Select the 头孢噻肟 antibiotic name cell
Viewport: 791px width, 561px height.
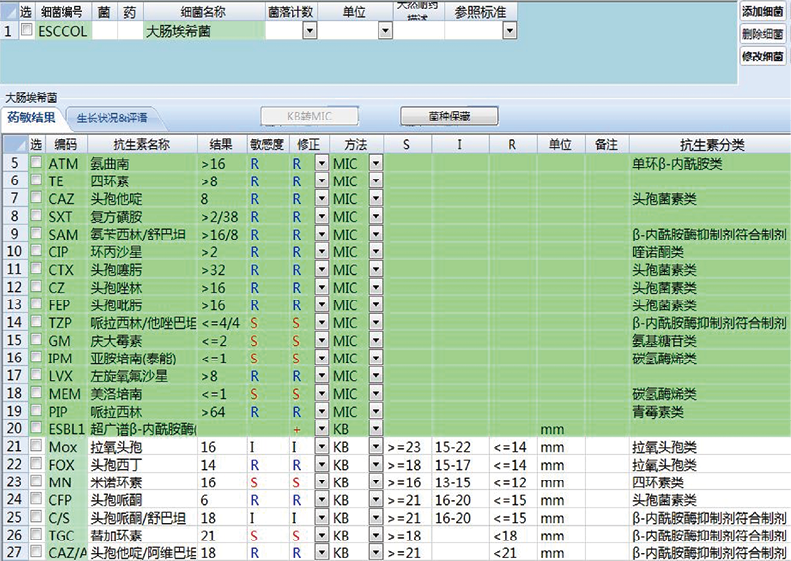142,270
